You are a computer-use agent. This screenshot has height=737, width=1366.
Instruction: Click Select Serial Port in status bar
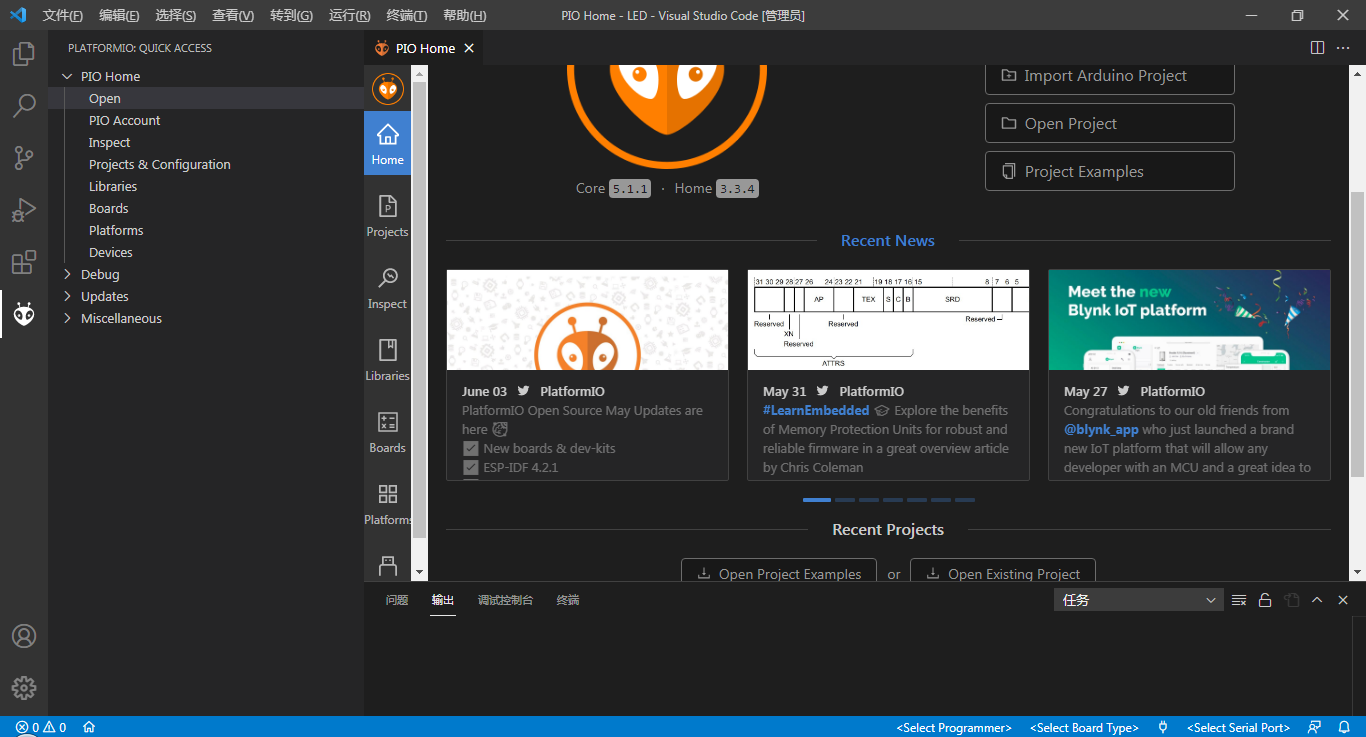coord(1238,727)
